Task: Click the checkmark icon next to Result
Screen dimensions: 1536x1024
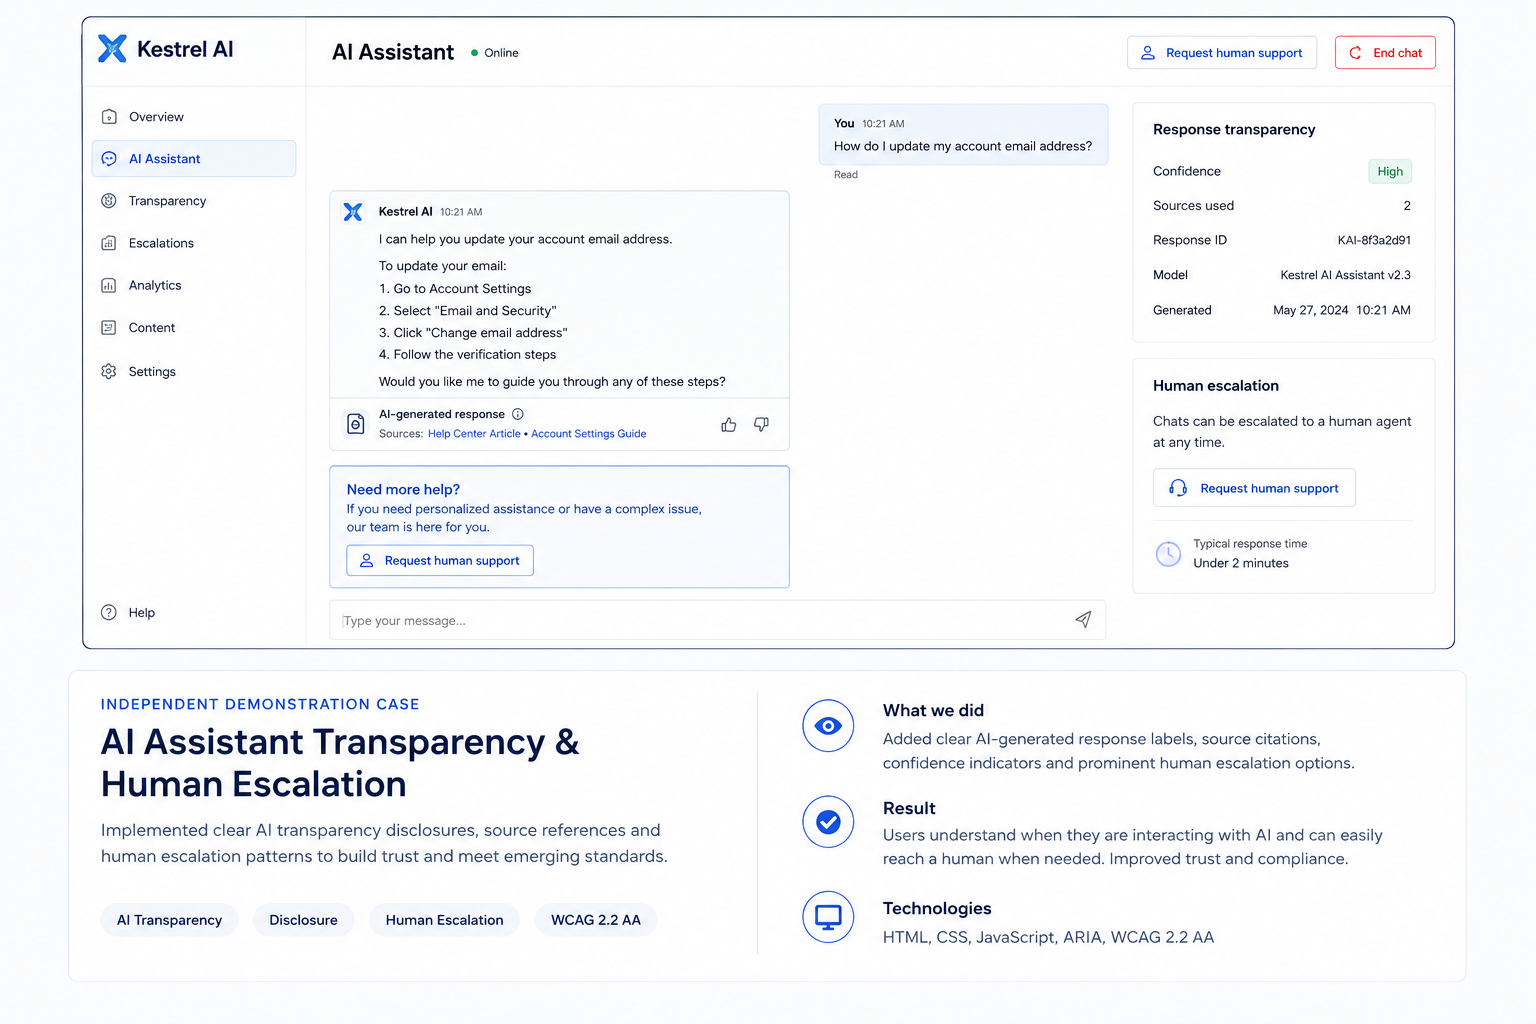Action: (x=828, y=822)
